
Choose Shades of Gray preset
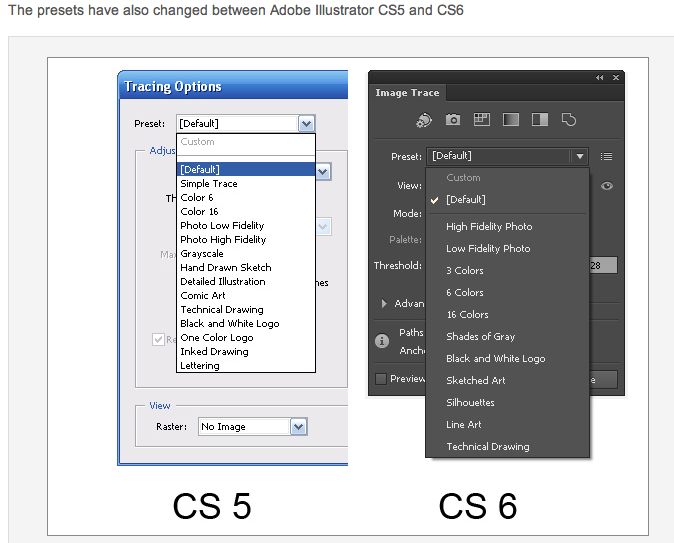pyautogui.click(x=507, y=336)
